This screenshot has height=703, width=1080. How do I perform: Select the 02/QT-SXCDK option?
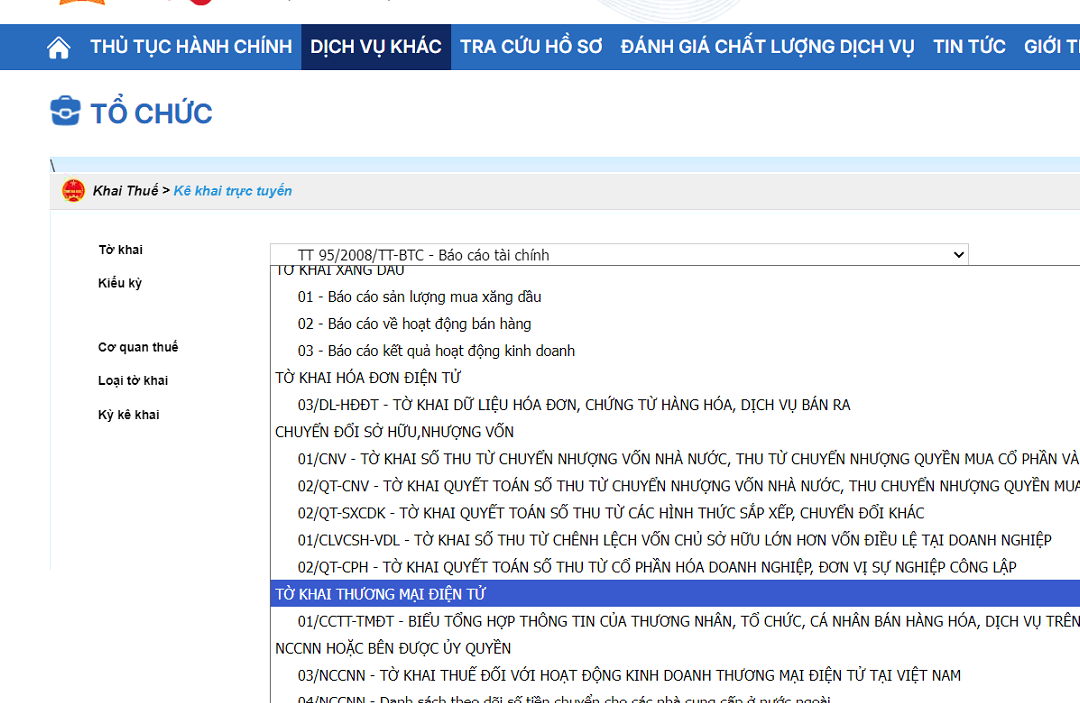pyautogui.click(x=610, y=513)
